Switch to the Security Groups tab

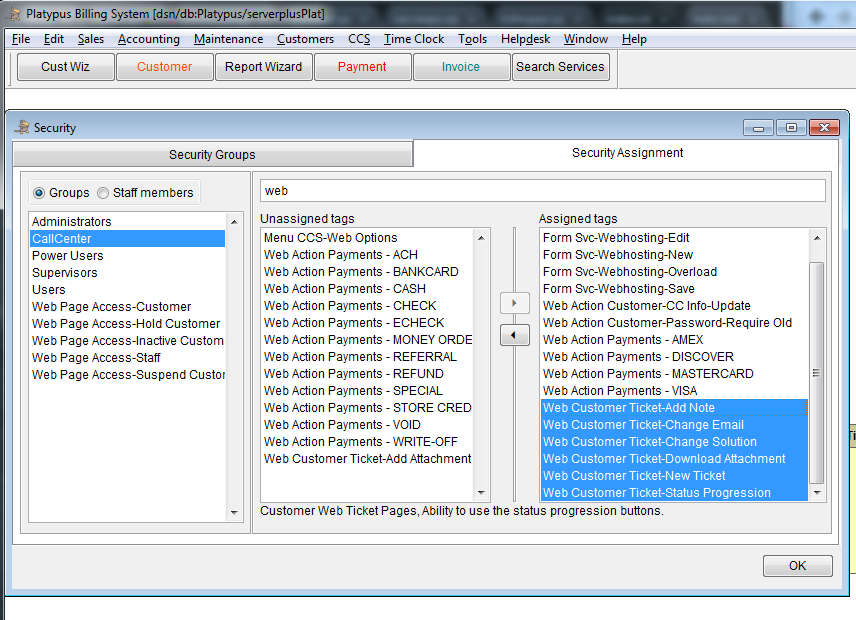212,154
